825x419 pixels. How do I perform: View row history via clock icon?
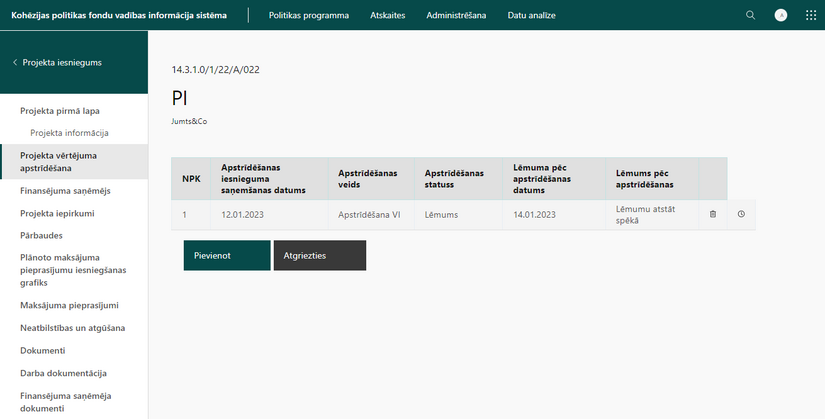[x=741, y=214]
